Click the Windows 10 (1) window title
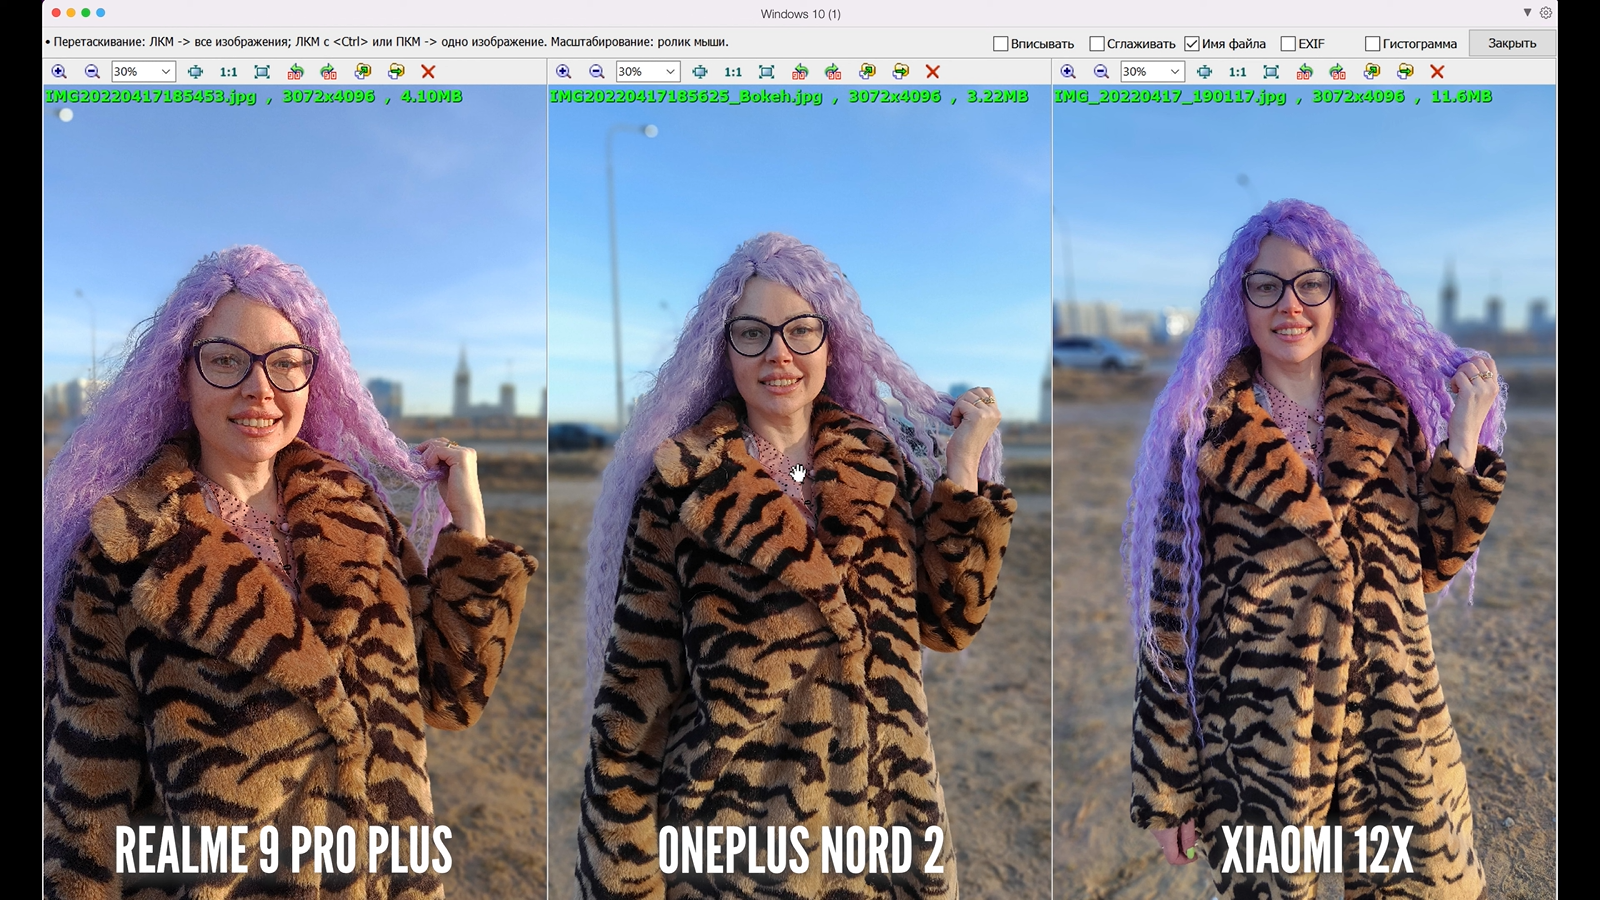Image resolution: width=1600 pixels, height=900 pixels. tap(800, 14)
